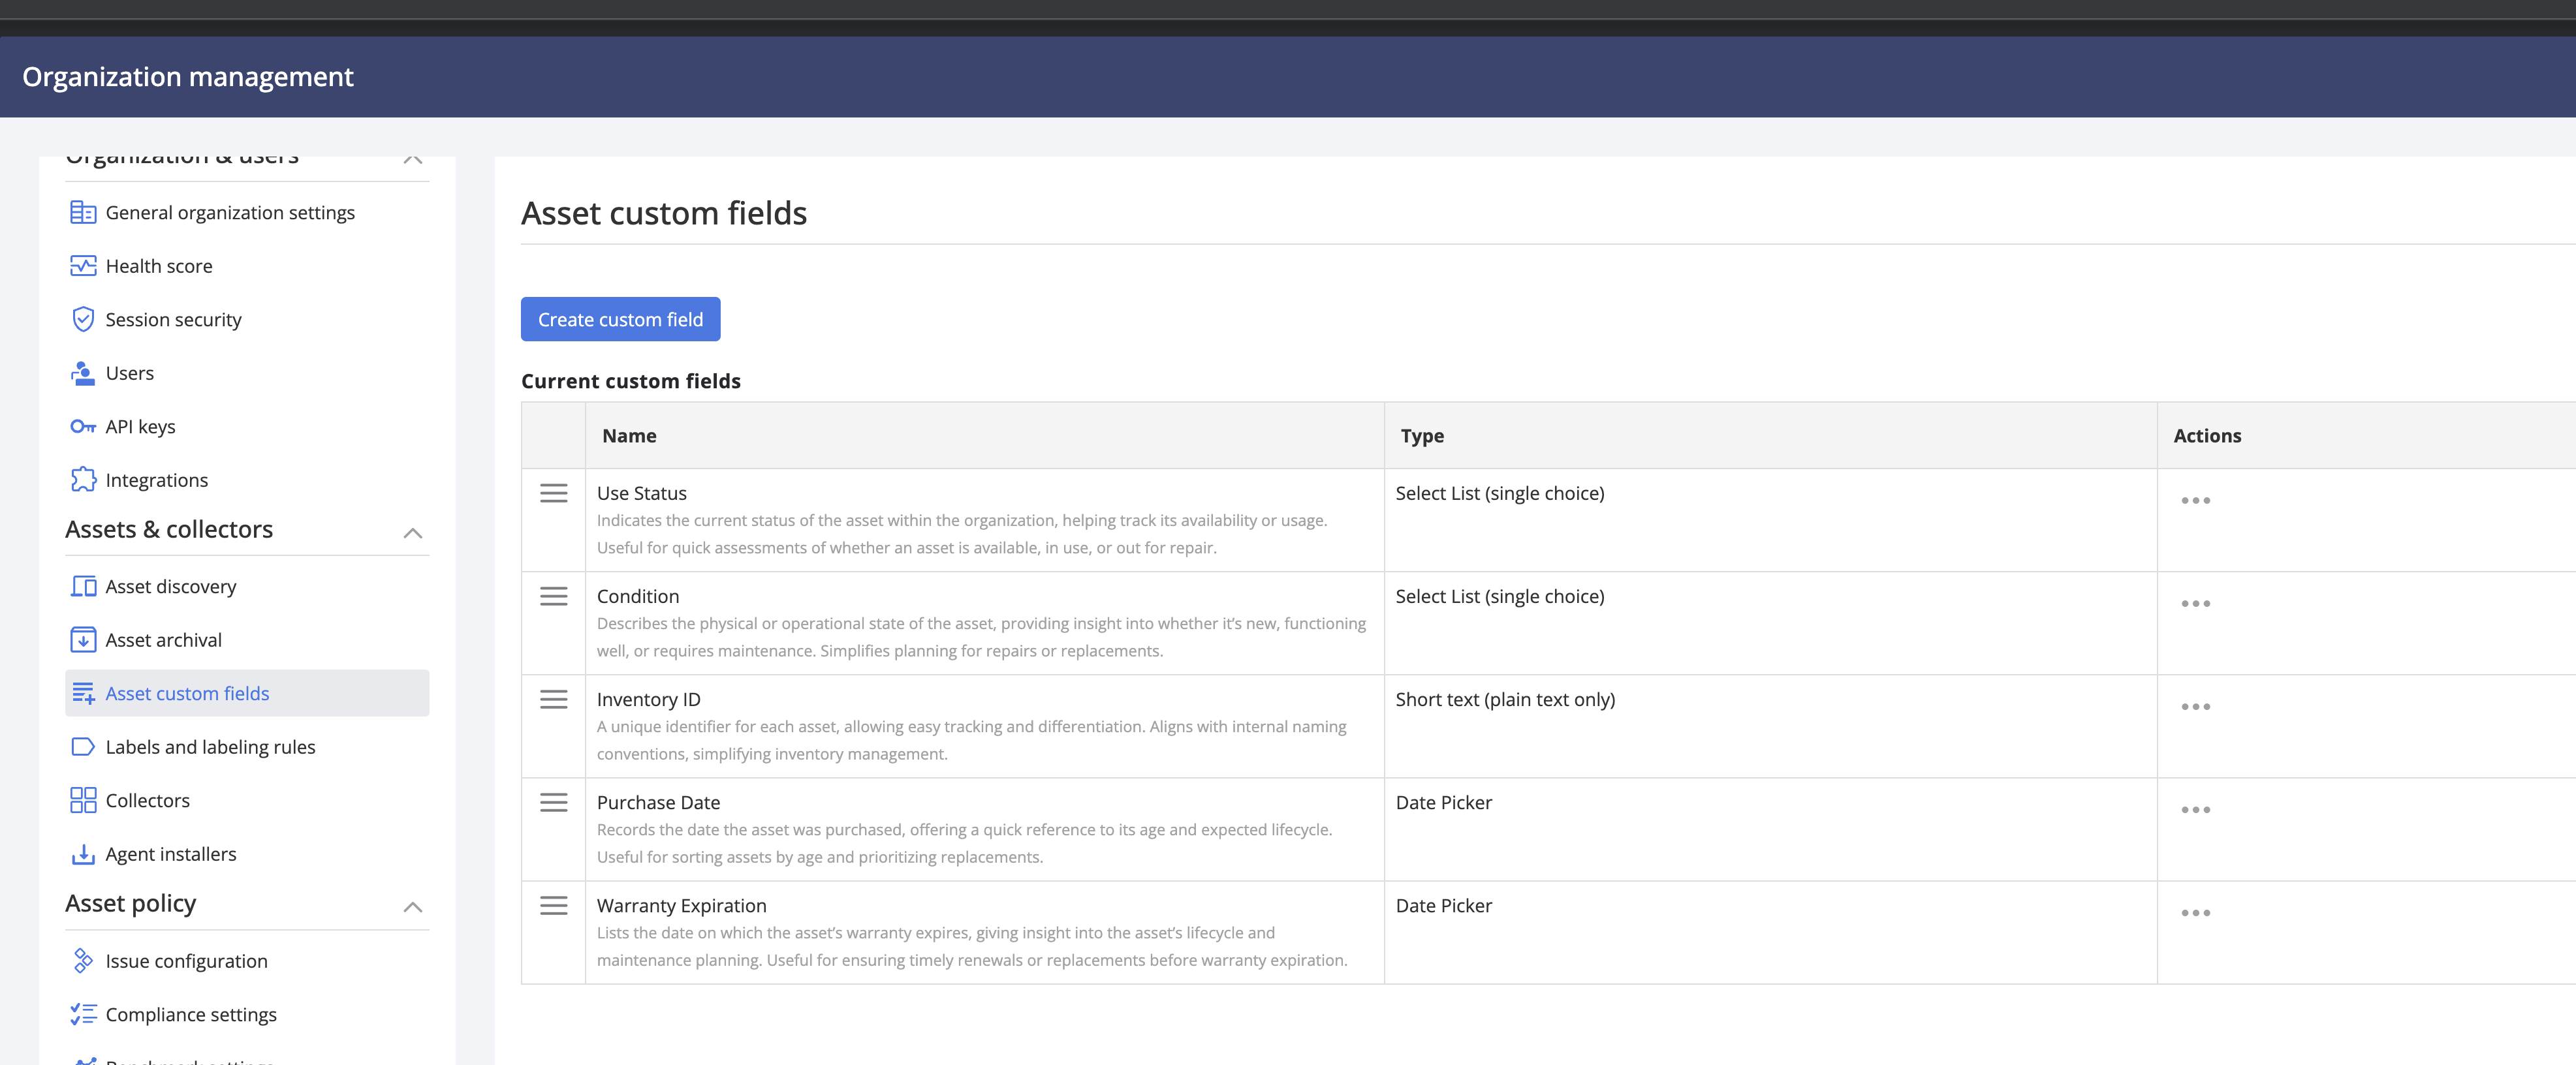Go to Asset discovery page
This screenshot has width=2576, height=1065.
171,587
